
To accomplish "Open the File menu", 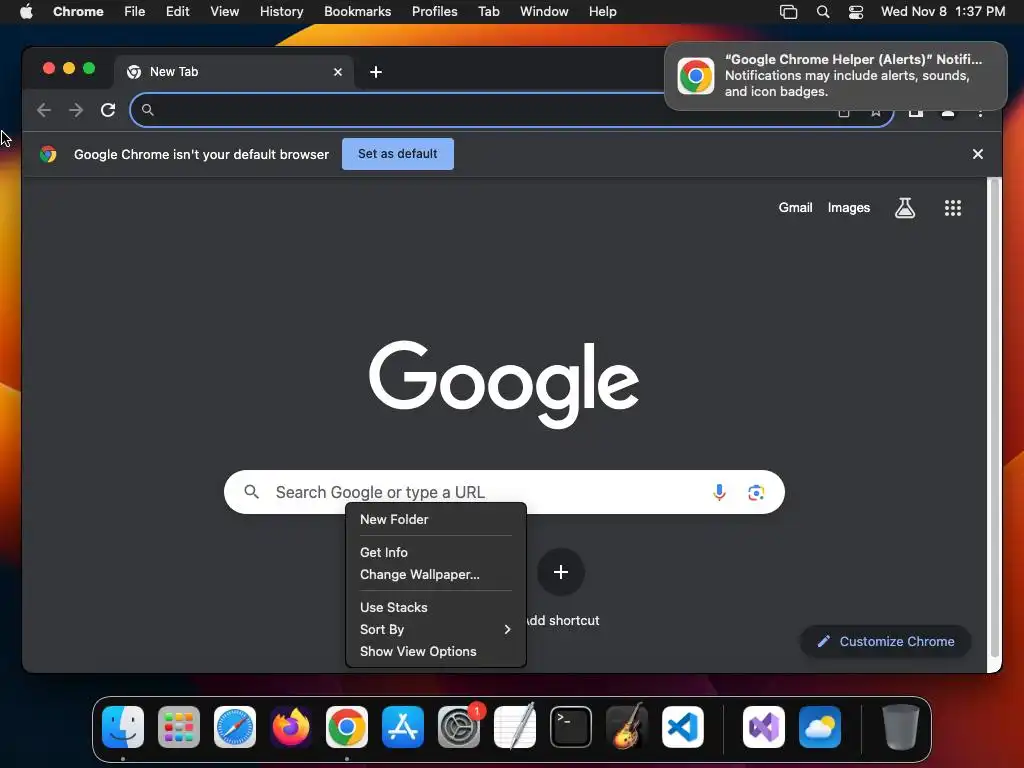I will tap(135, 12).
